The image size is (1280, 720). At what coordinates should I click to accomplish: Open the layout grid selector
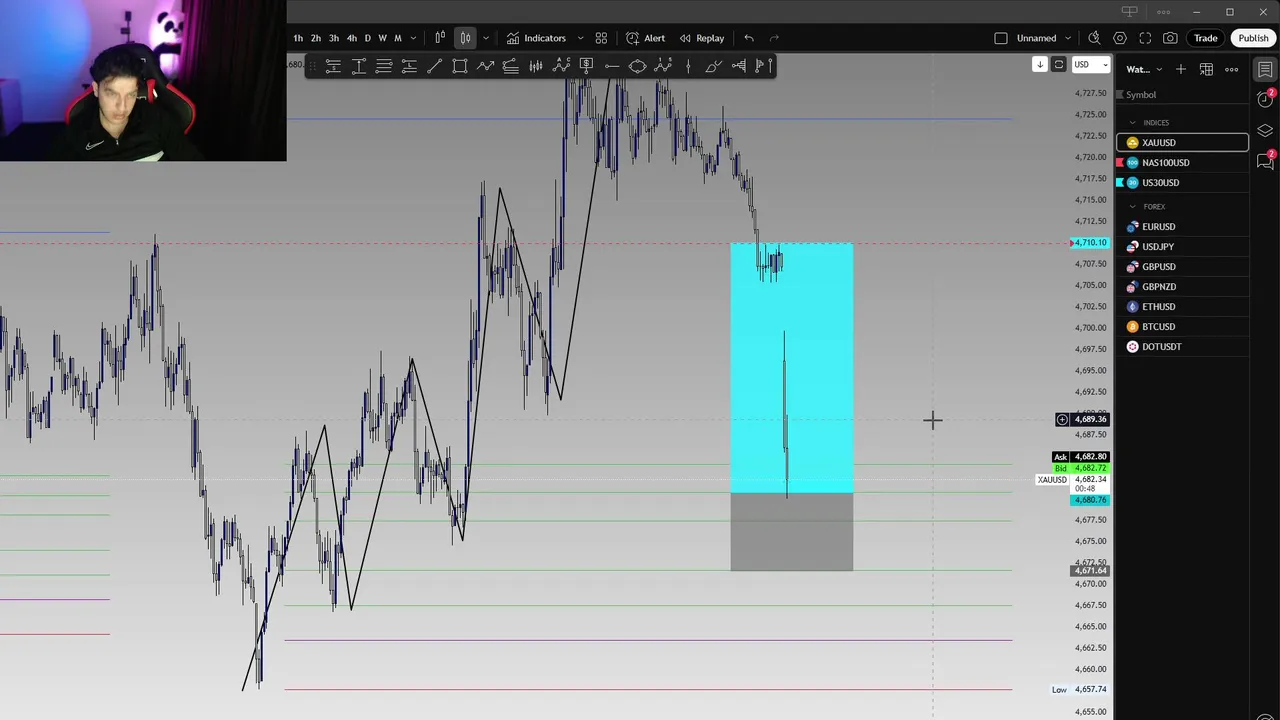point(601,38)
